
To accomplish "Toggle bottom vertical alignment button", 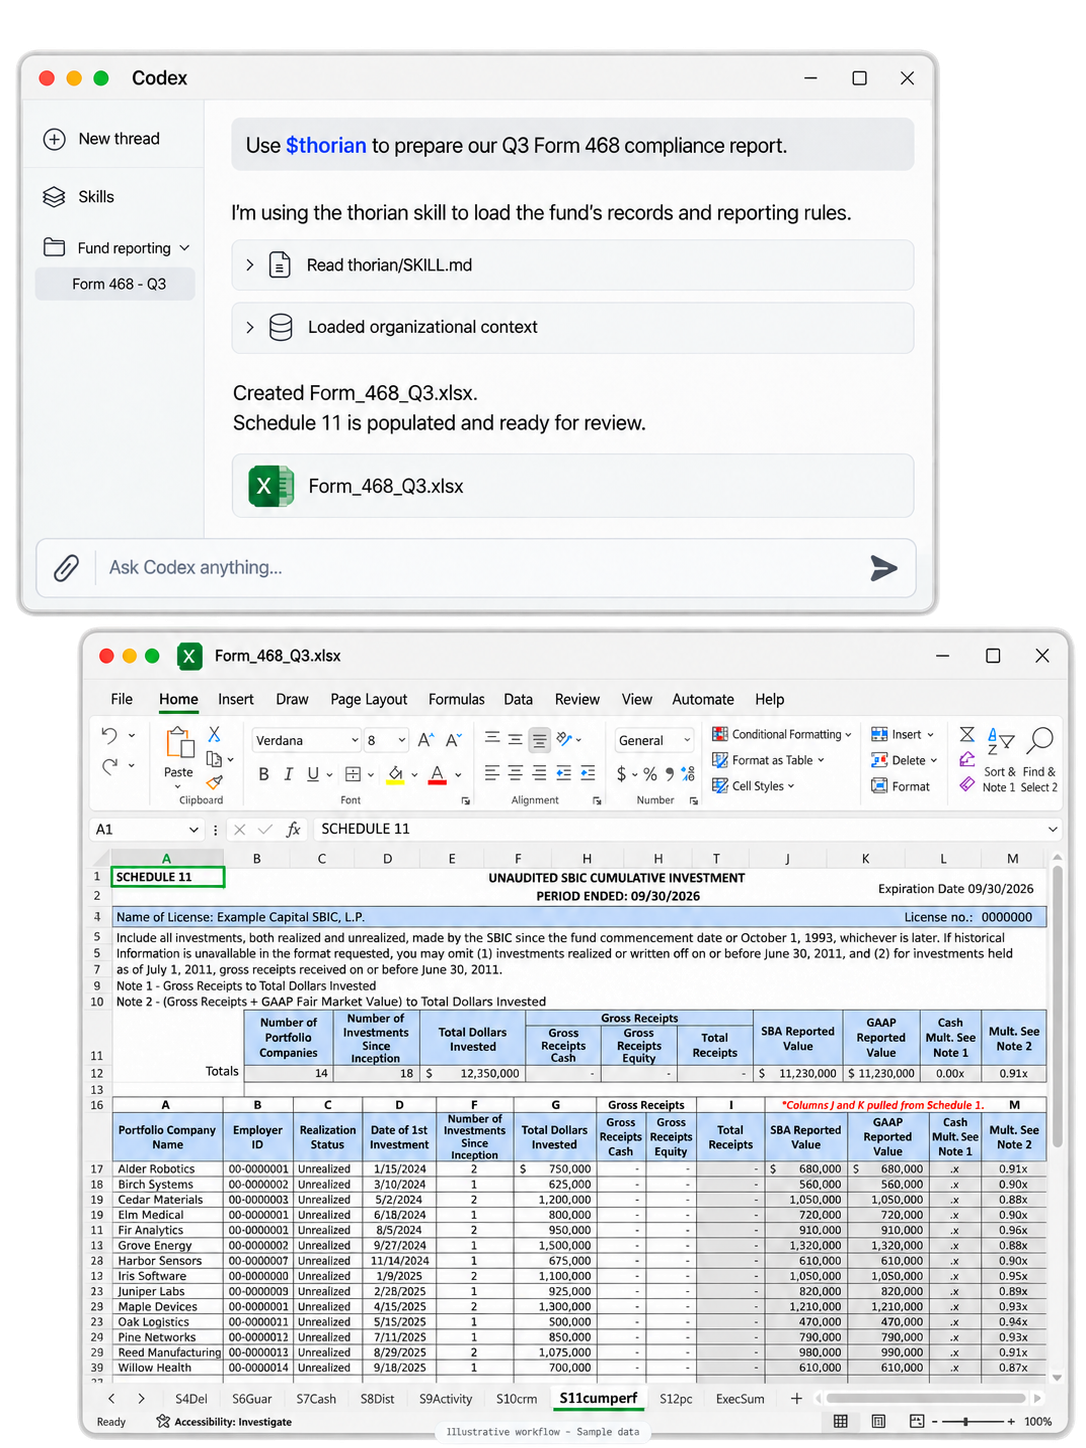I will 539,740.
